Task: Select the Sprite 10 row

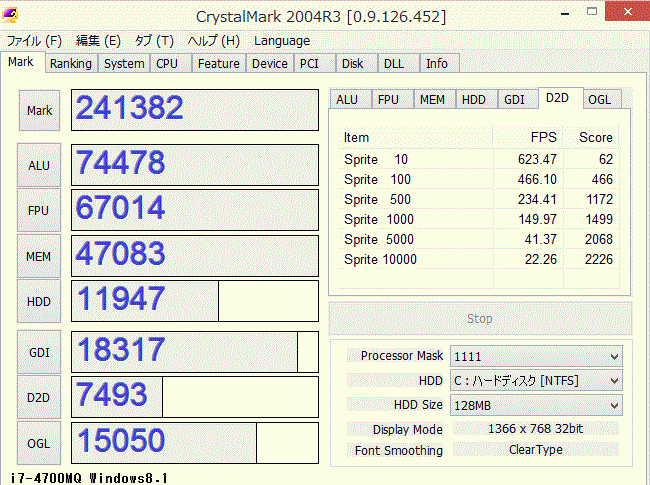Action: (x=479, y=159)
